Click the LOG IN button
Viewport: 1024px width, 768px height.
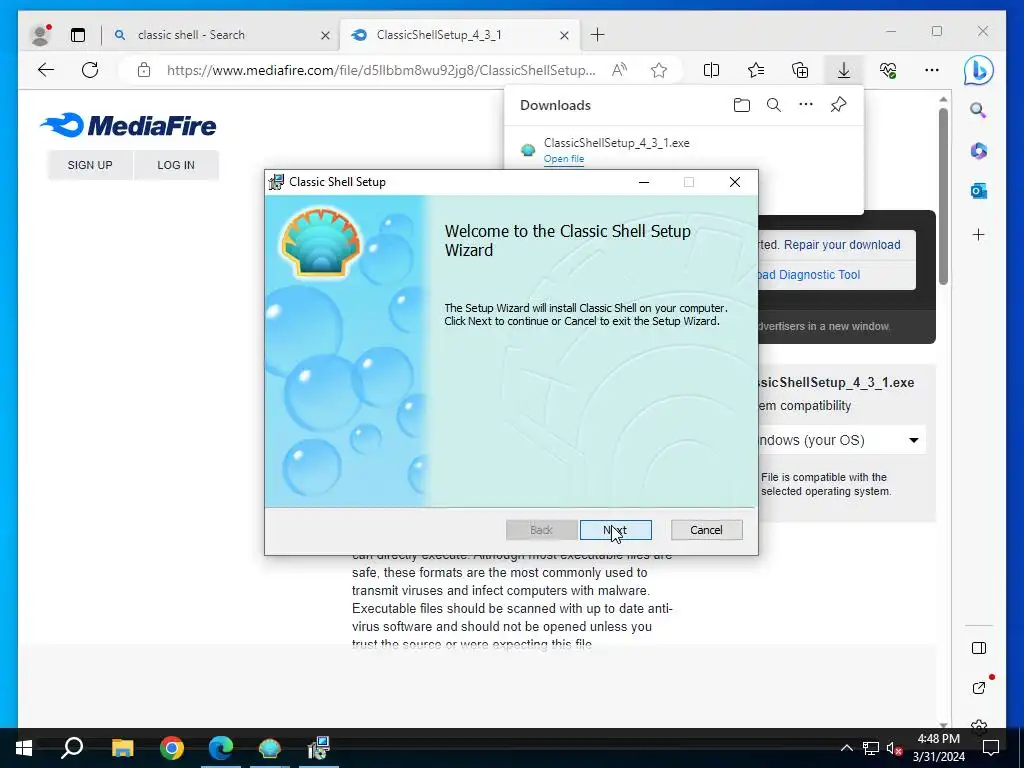point(176,165)
